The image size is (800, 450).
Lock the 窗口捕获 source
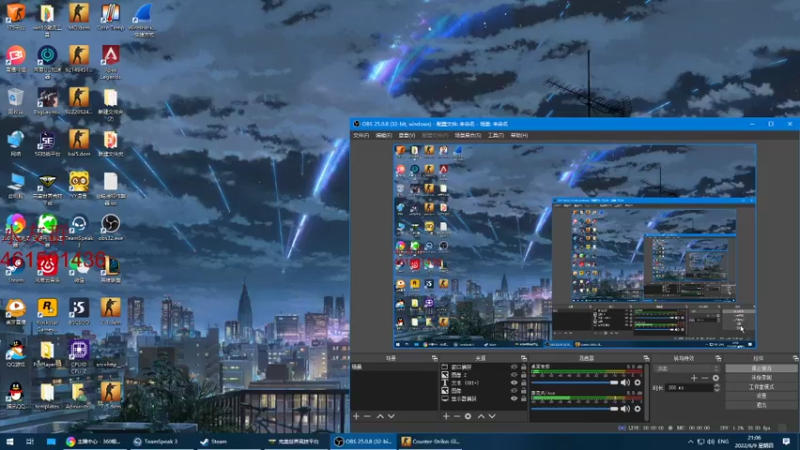coord(523,367)
